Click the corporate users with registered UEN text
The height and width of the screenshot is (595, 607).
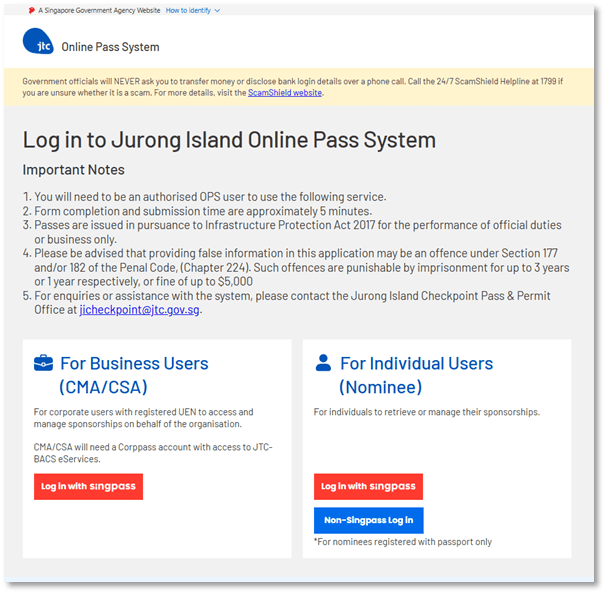click(144, 418)
